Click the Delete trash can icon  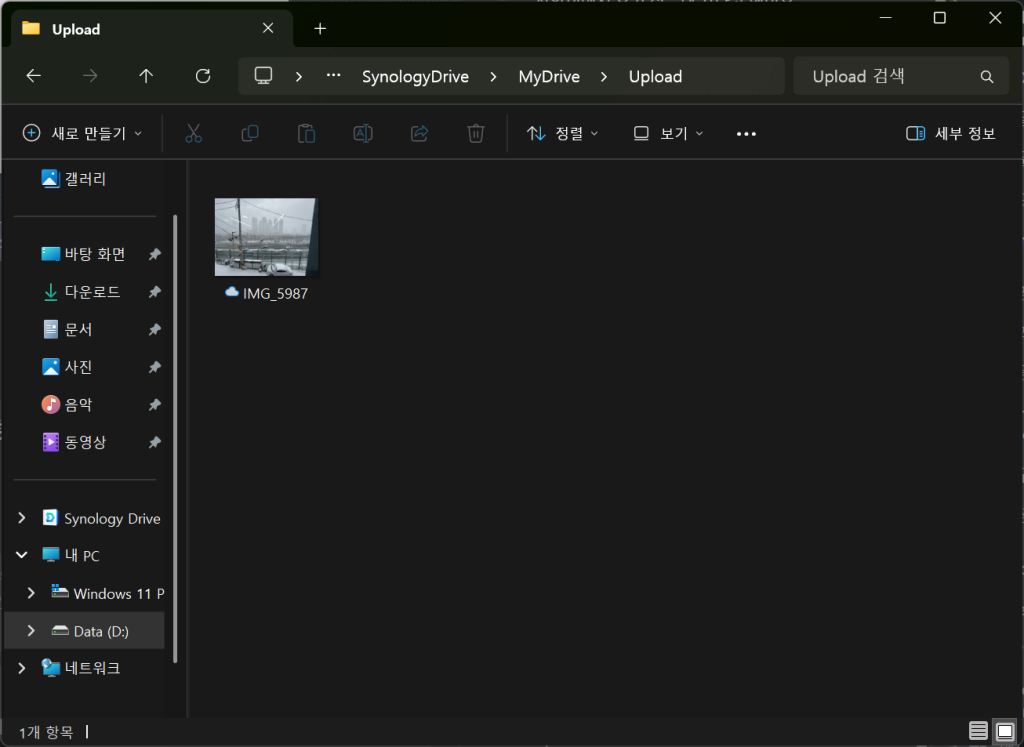[475, 134]
